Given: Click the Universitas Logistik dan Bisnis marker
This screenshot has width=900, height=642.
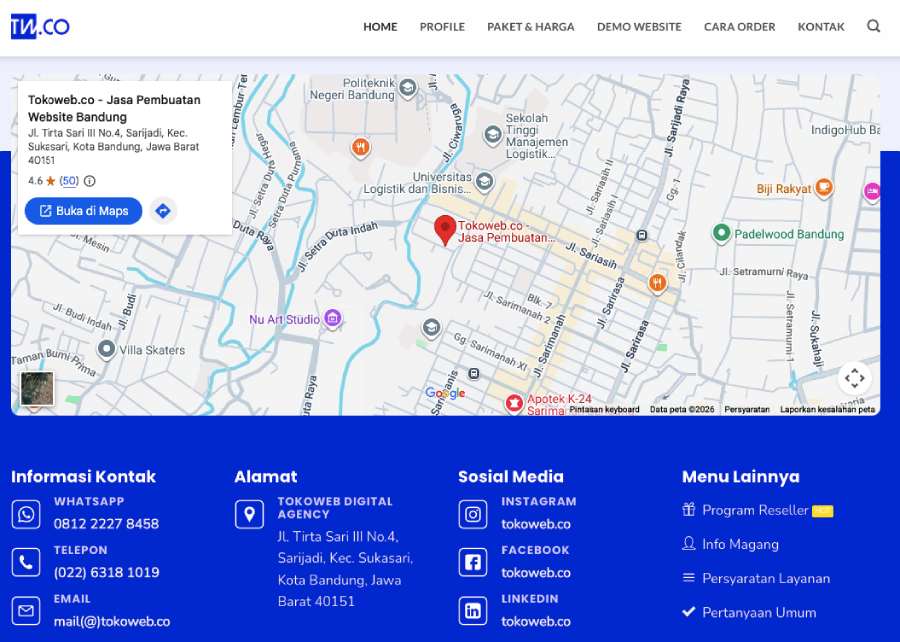Looking at the screenshot, I should tap(484, 182).
